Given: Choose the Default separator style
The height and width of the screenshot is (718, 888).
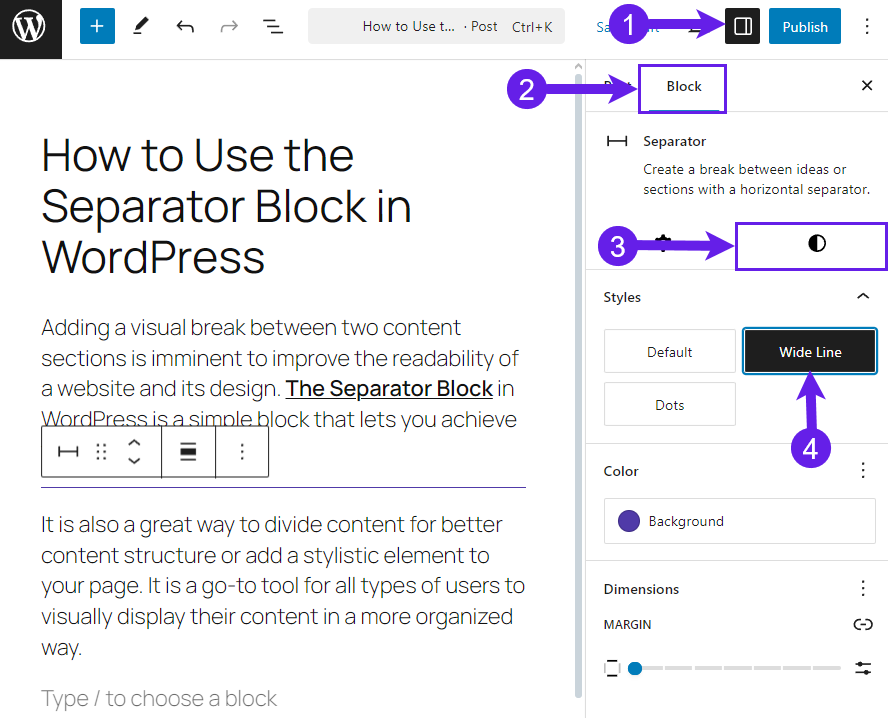Looking at the screenshot, I should (669, 352).
